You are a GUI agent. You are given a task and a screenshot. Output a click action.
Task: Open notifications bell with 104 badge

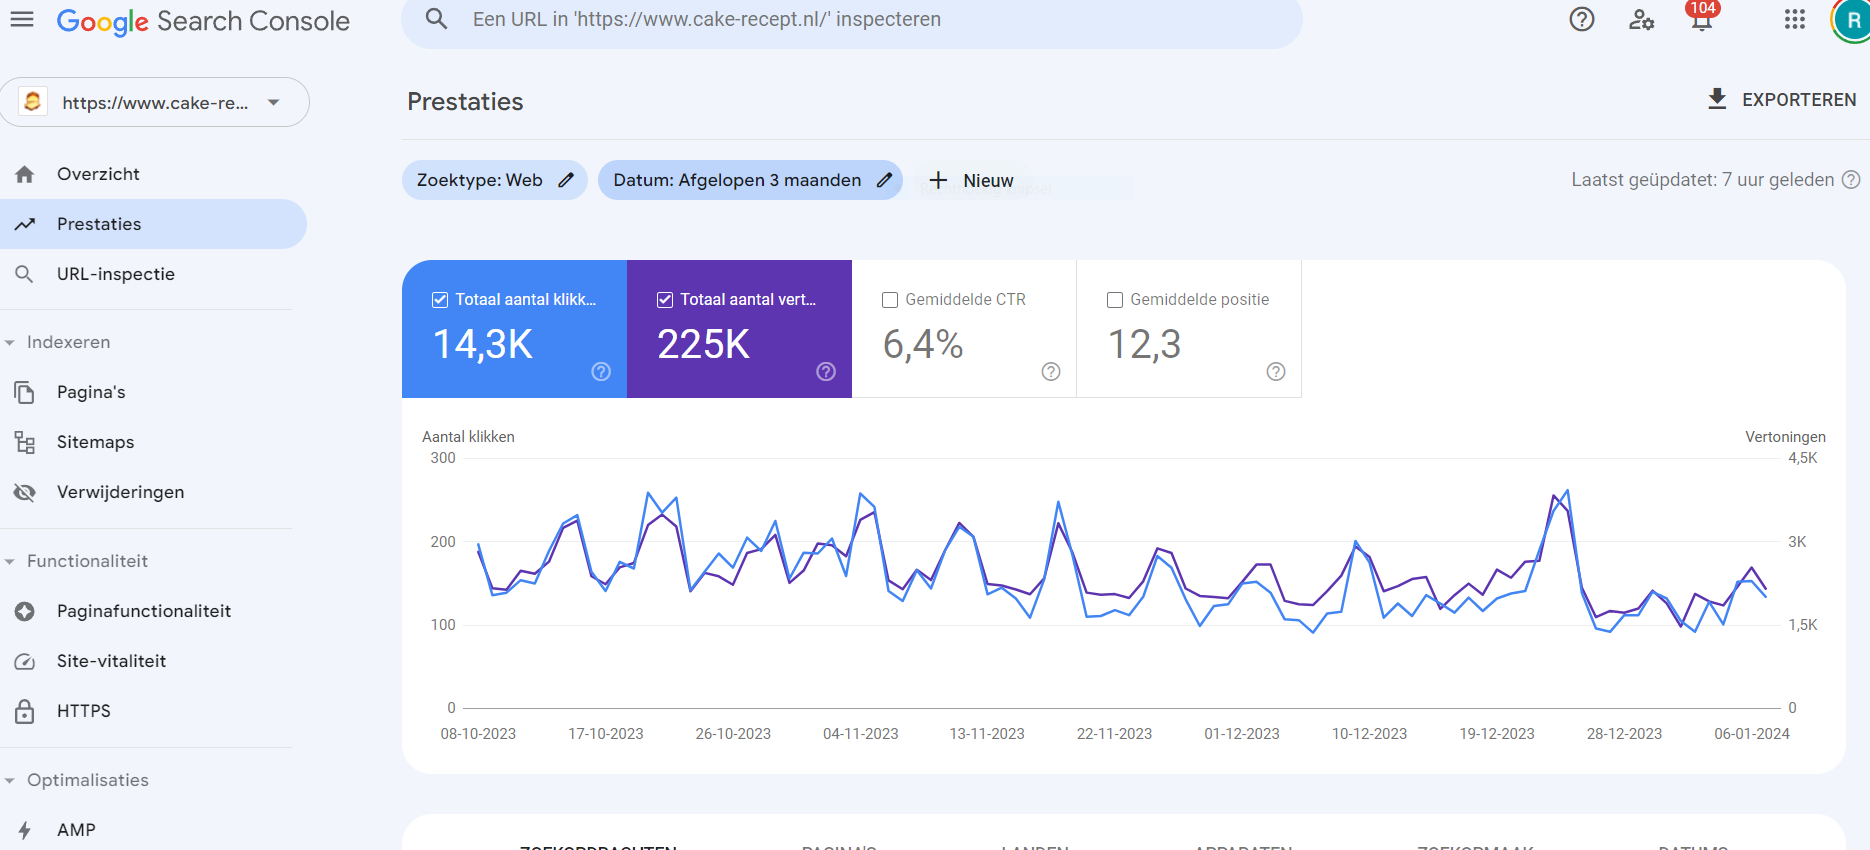click(1701, 17)
